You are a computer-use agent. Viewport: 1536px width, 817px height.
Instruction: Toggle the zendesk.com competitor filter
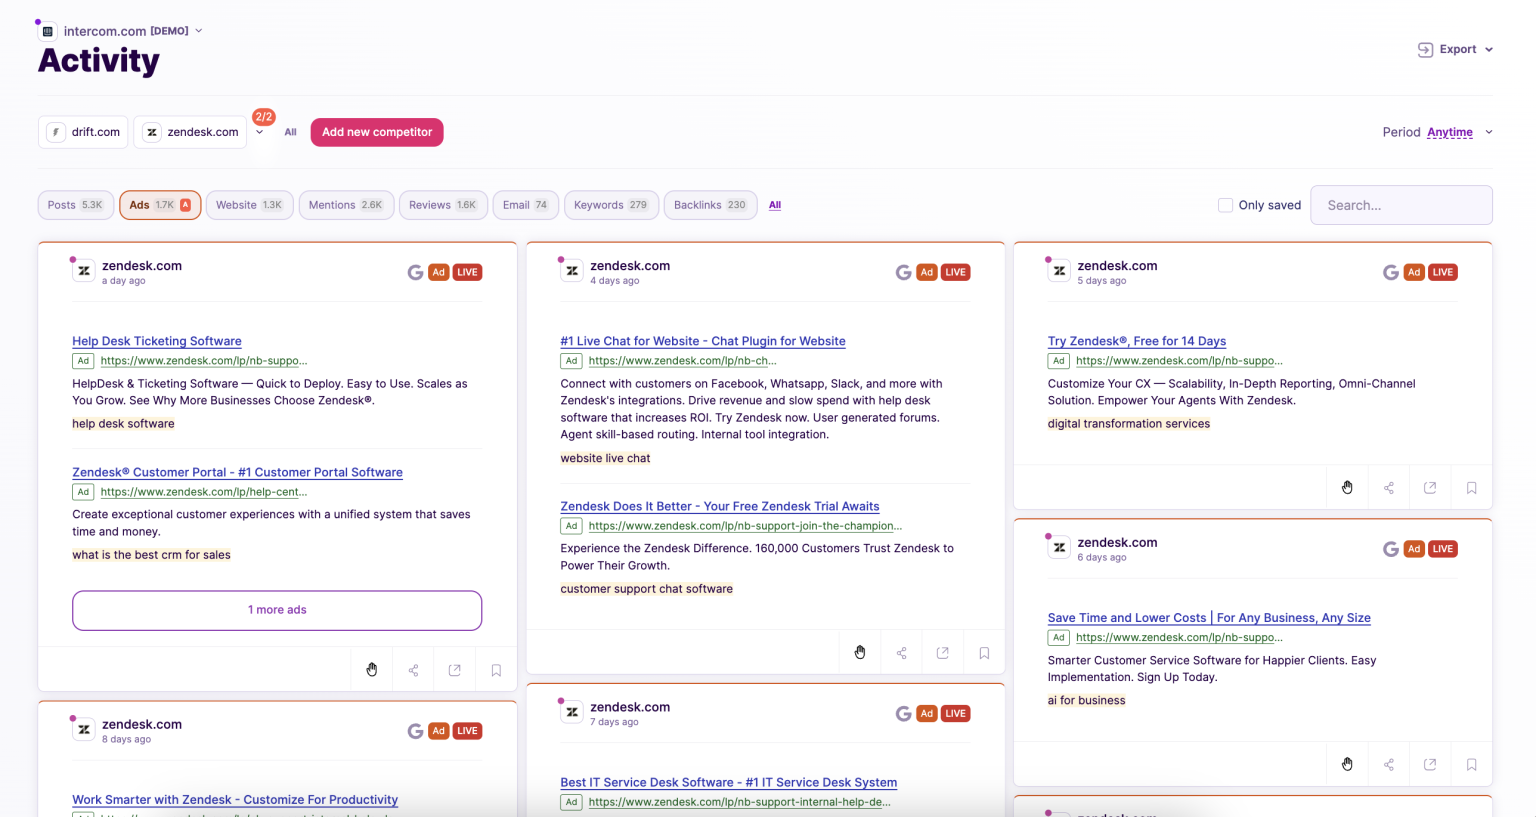(190, 131)
